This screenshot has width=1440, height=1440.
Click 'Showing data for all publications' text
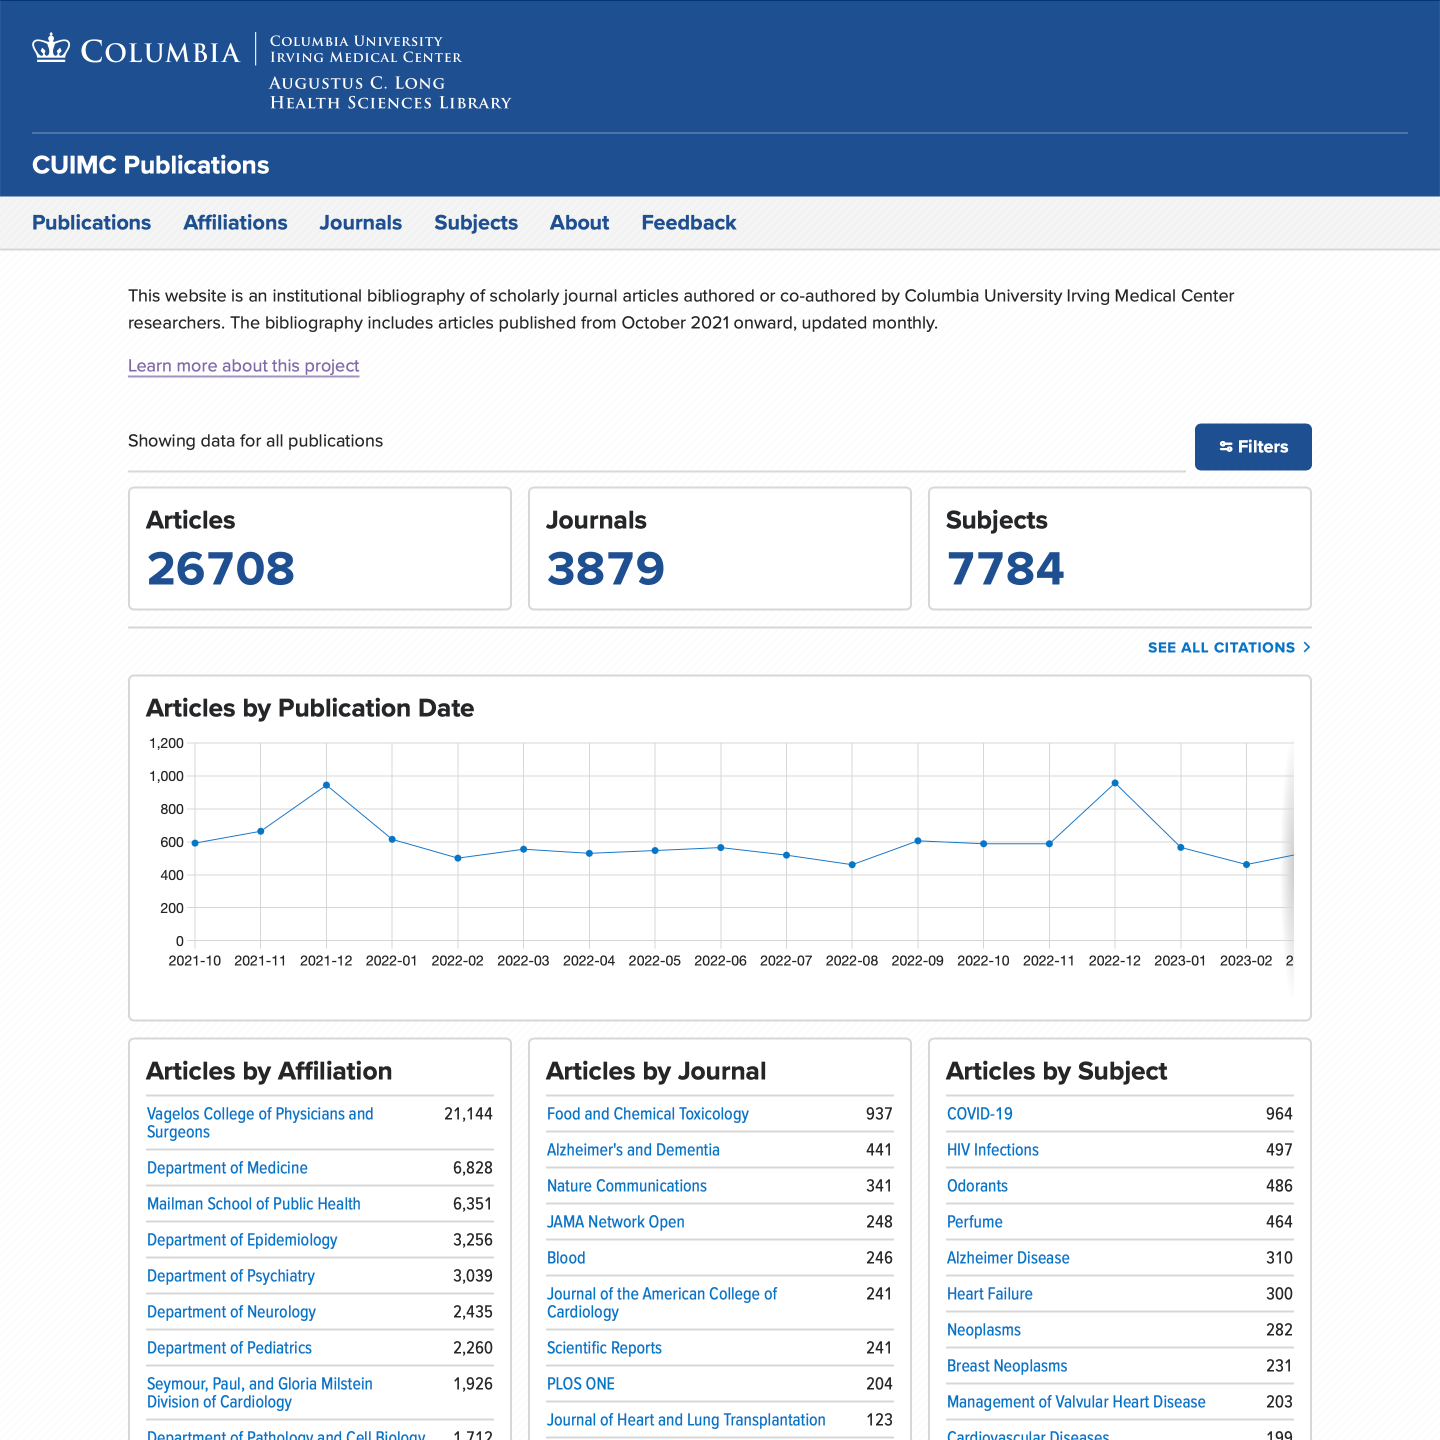(x=255, y=441)
